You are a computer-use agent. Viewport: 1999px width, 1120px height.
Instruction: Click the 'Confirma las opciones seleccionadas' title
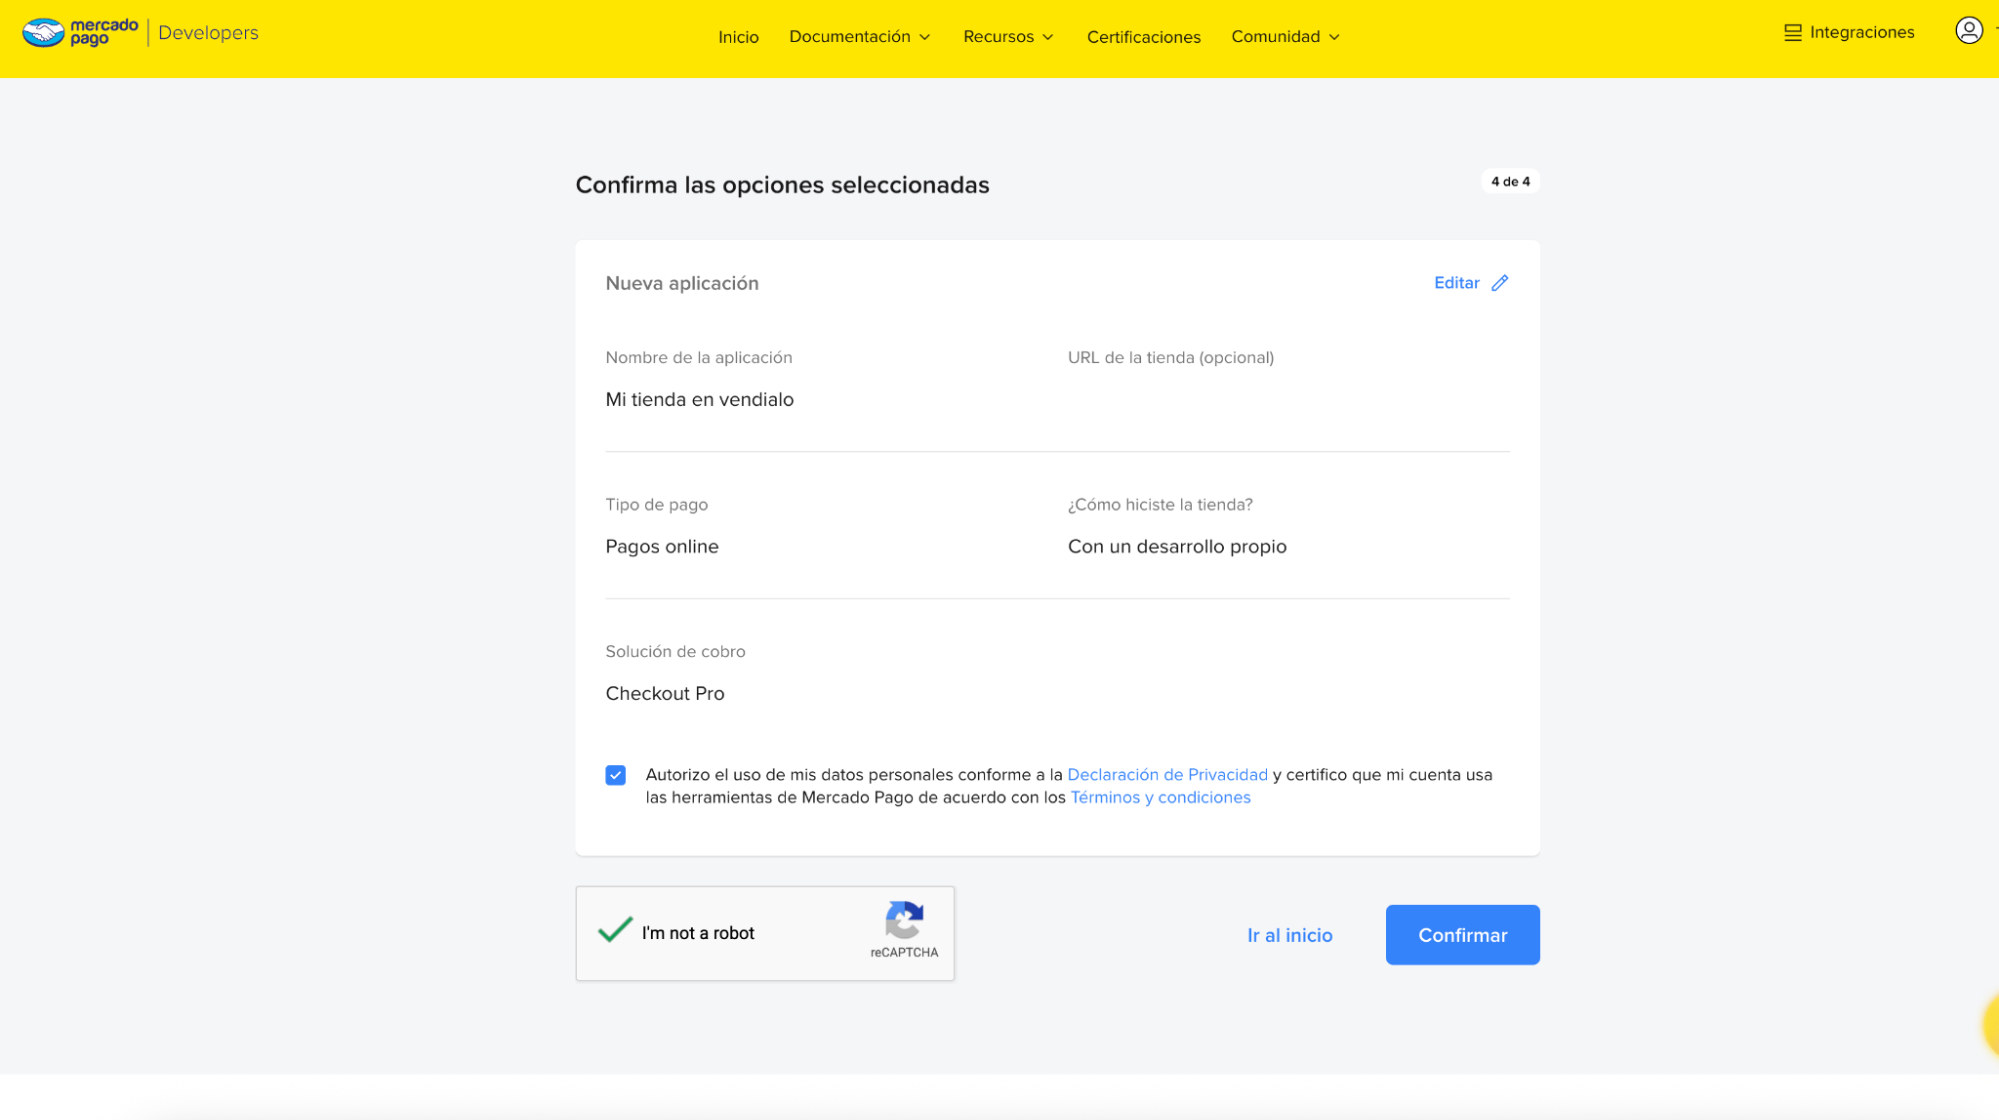pos(781,185)
